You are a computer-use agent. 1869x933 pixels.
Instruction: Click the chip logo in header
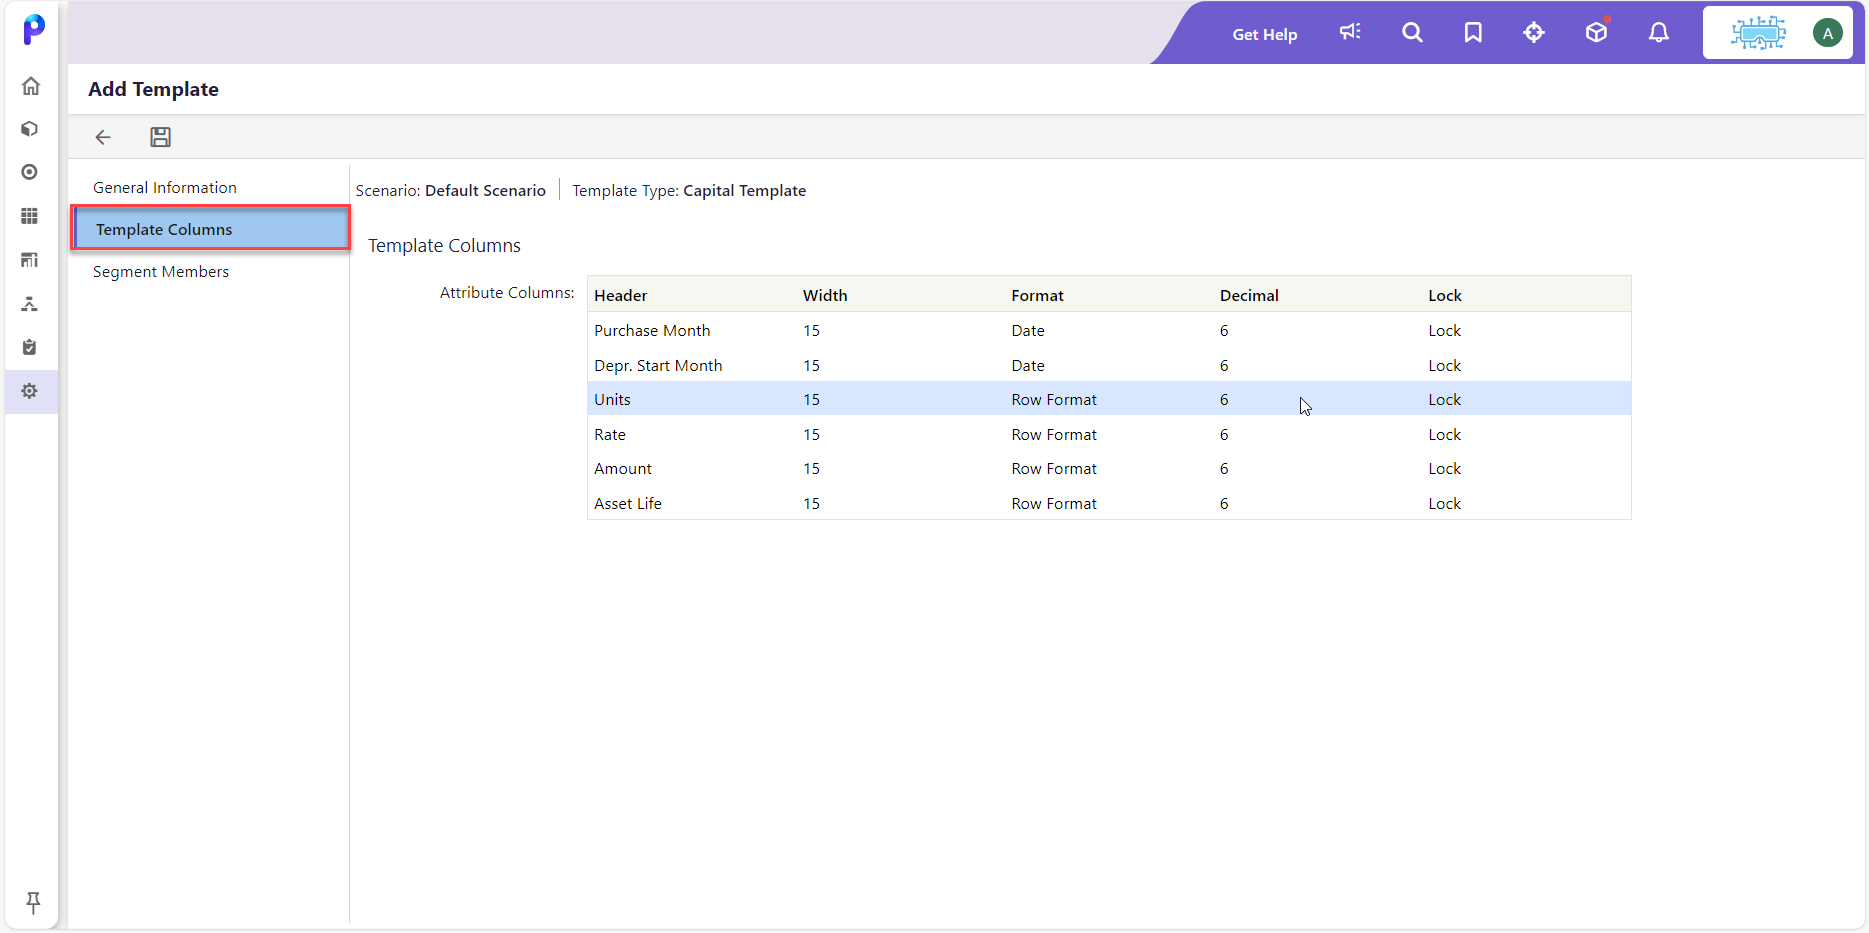click(x=1759, y=33)
